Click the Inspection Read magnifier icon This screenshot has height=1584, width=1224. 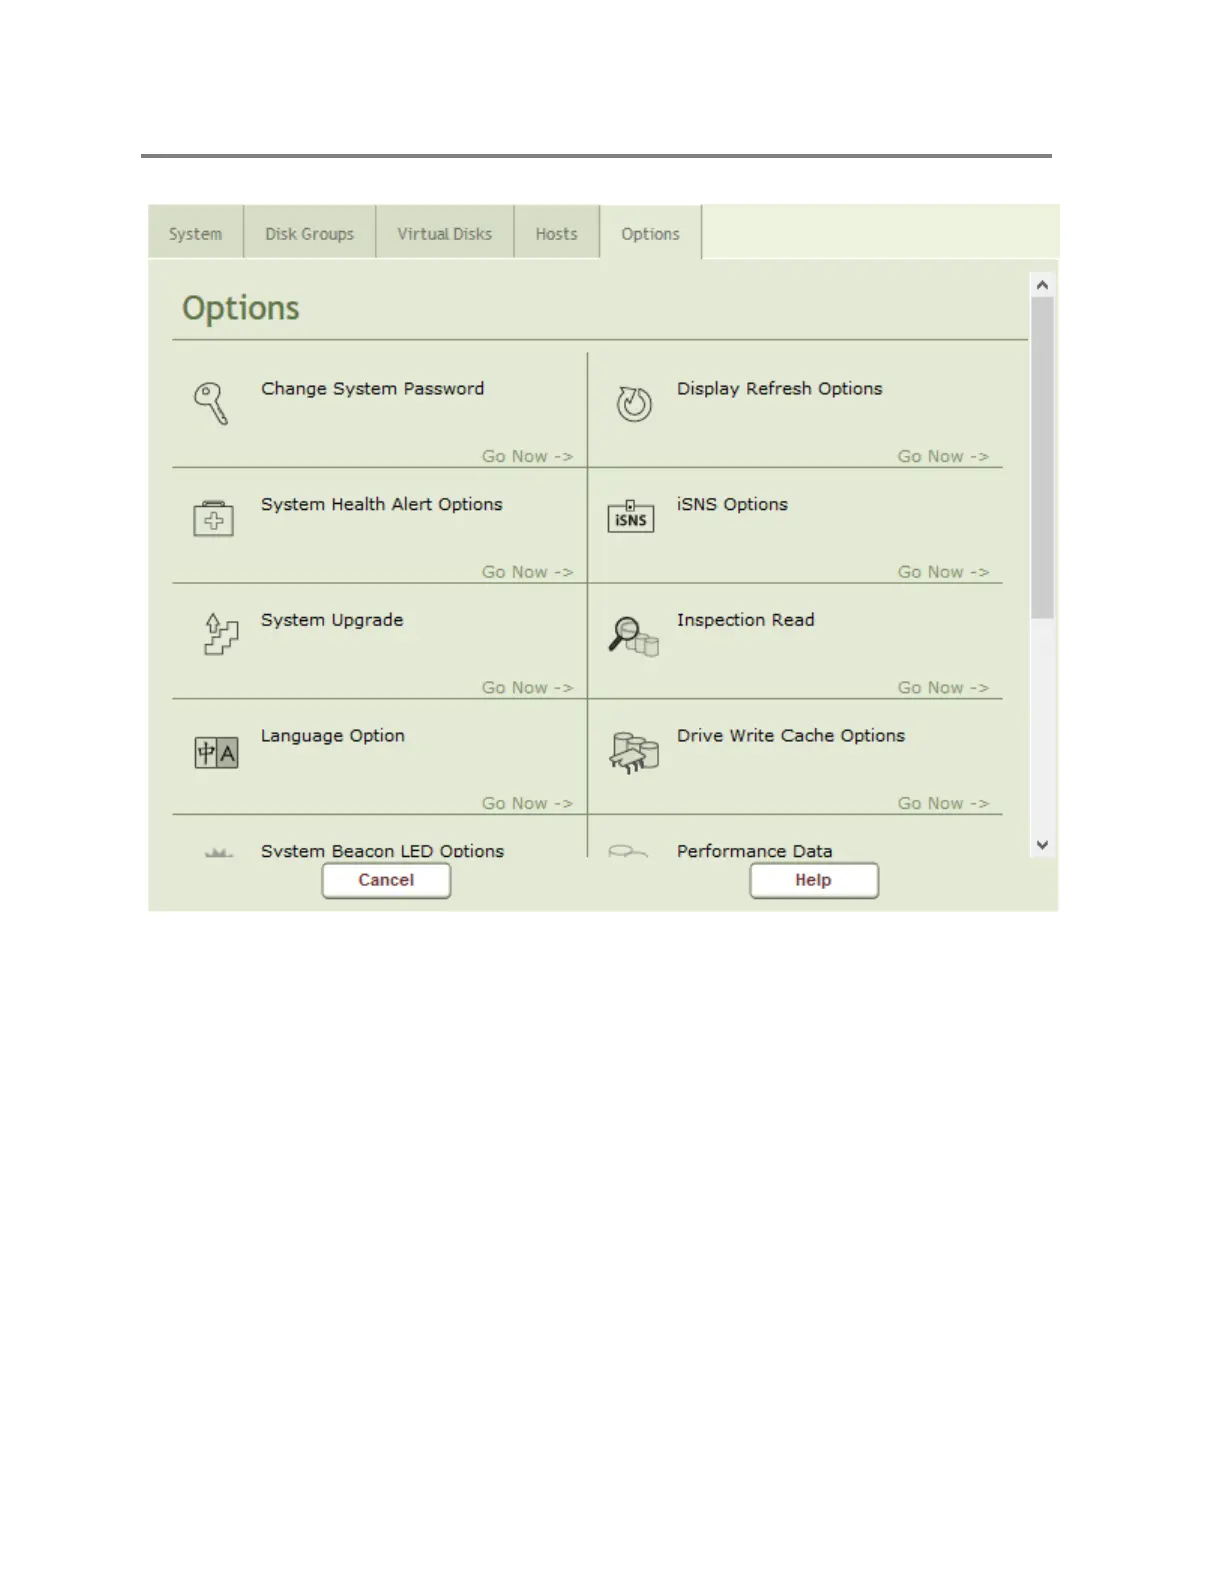click(x=633, y=636)
